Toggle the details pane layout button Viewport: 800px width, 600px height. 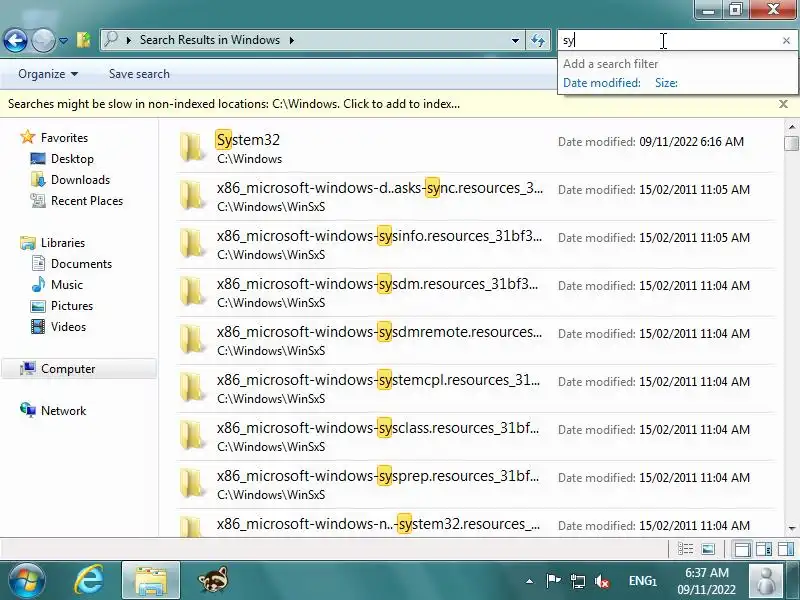coord(764,549)
